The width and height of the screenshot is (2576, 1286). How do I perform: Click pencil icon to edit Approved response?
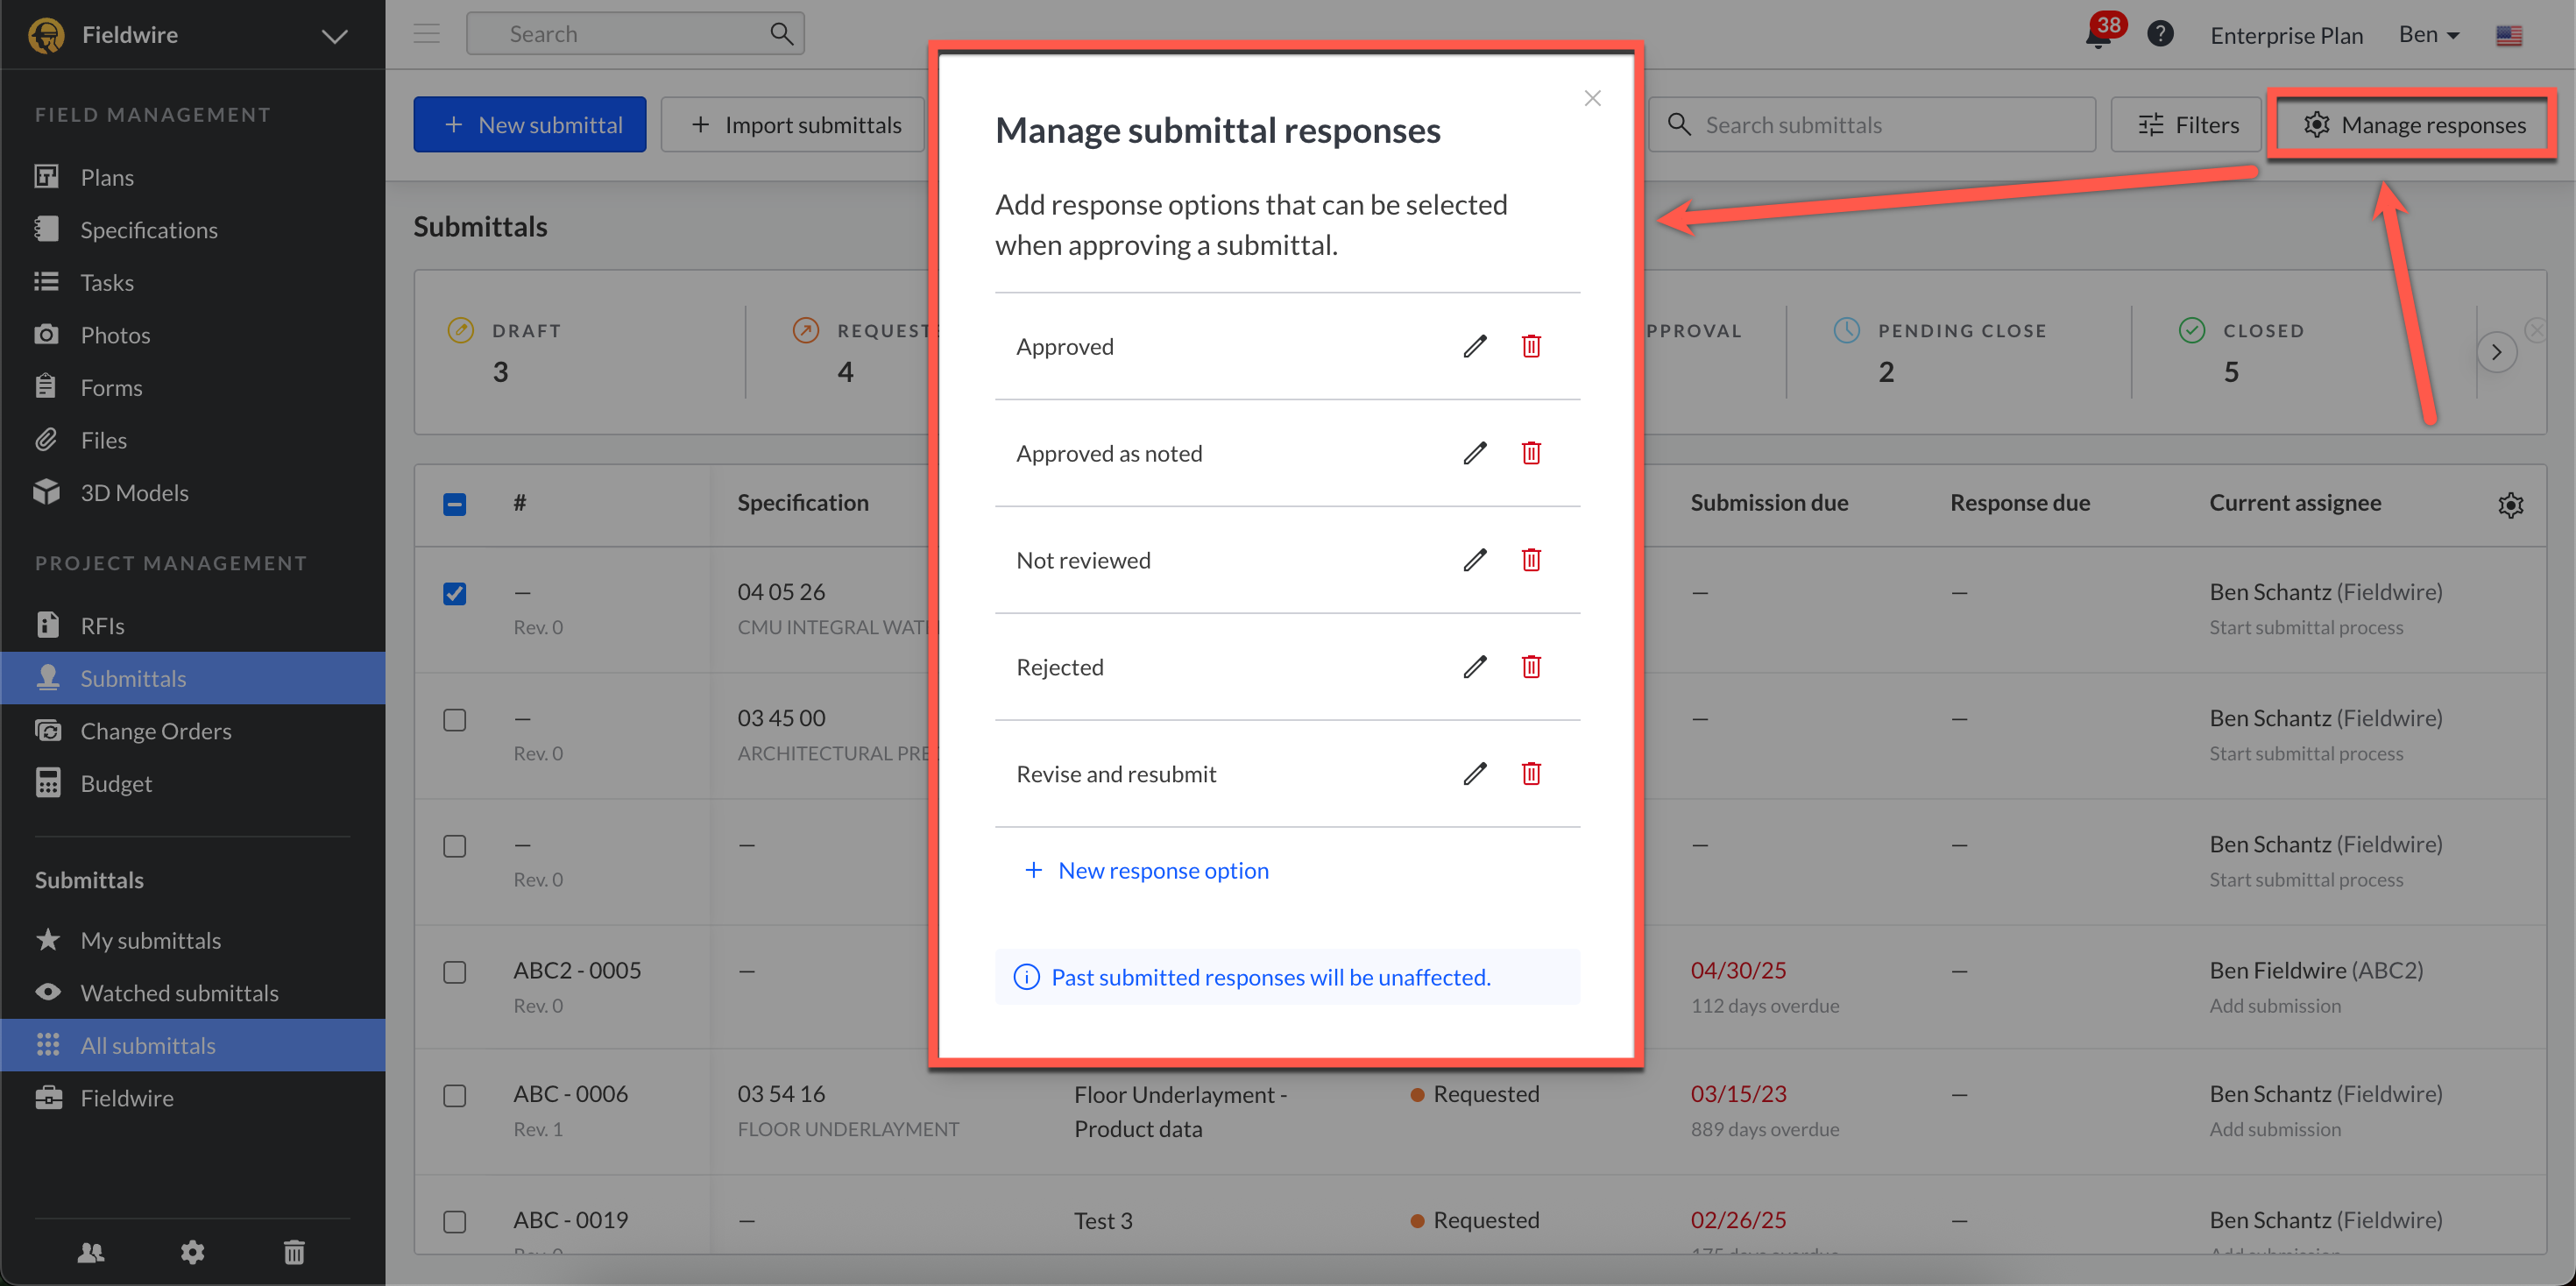1474,347
